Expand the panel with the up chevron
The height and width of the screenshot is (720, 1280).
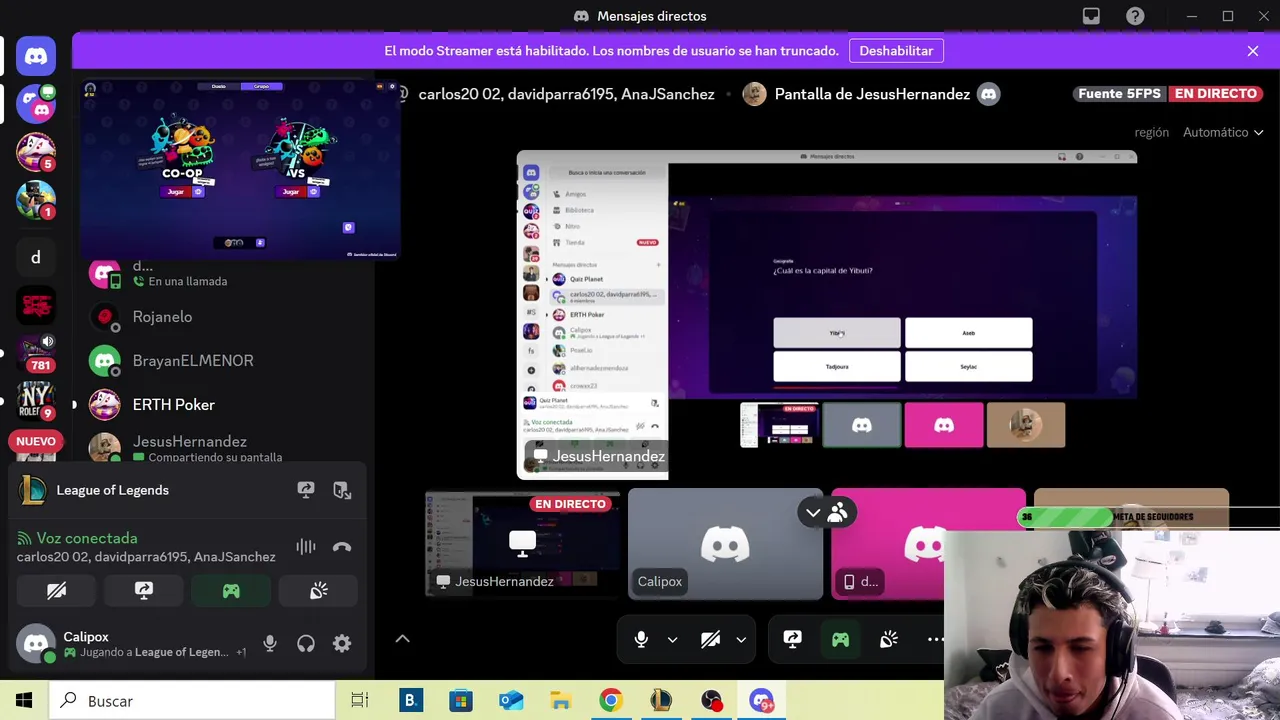click(x=402, y=639)
